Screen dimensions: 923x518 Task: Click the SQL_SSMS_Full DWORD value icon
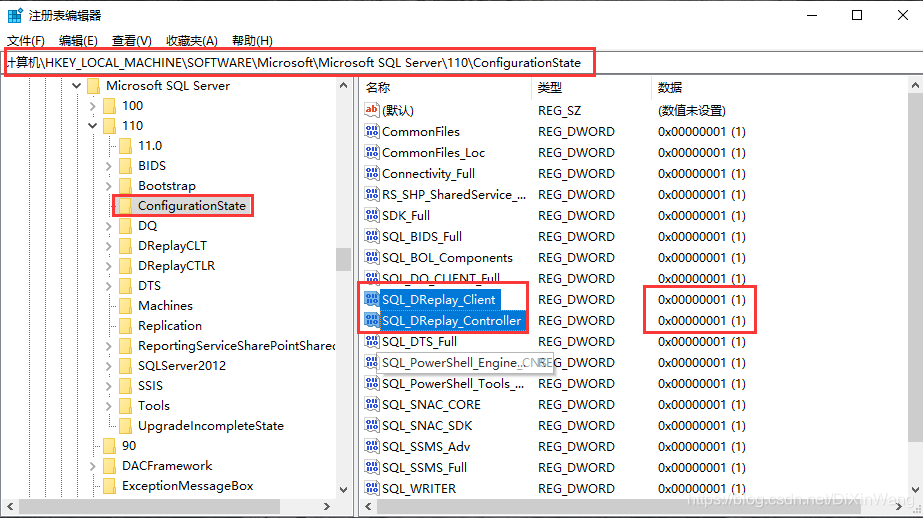[x=371, y=467]
